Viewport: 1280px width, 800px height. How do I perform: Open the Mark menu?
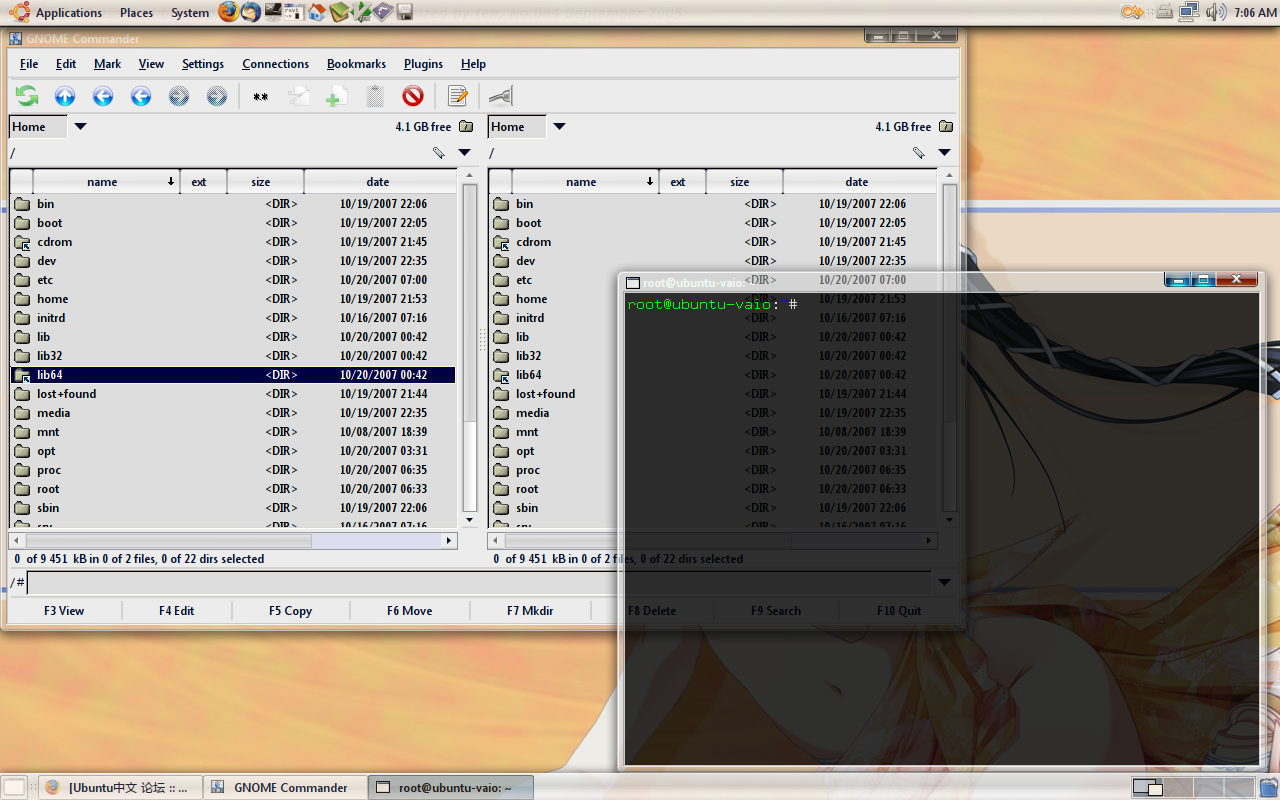(x=108, y=64)
